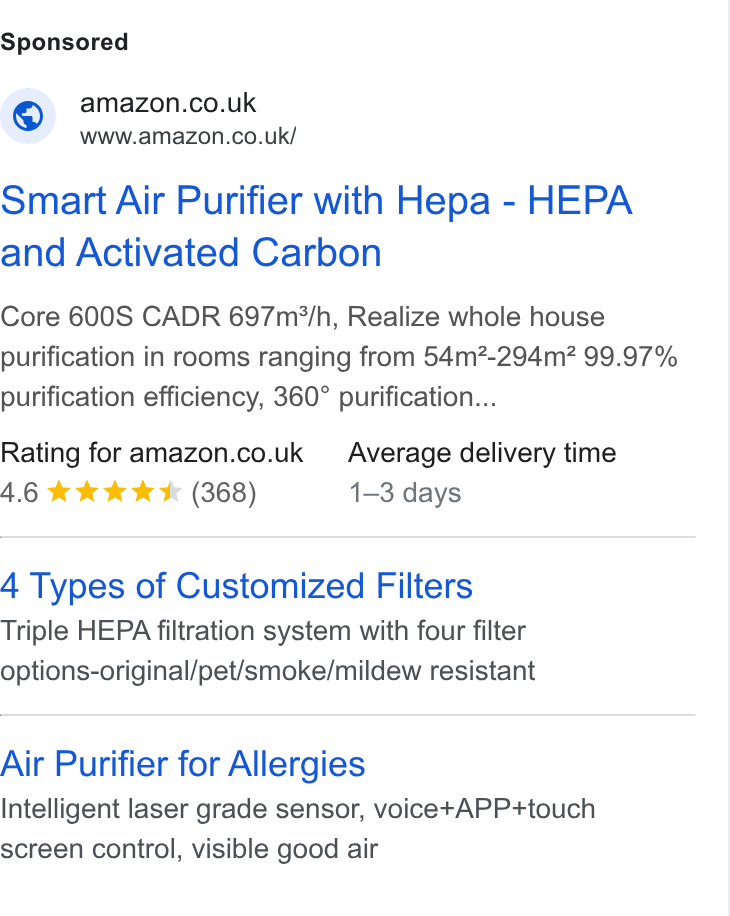This screenshot has width=730, height=916.
Task: Click the Core 600S CADR description text
Action: [x=339, y=357]
